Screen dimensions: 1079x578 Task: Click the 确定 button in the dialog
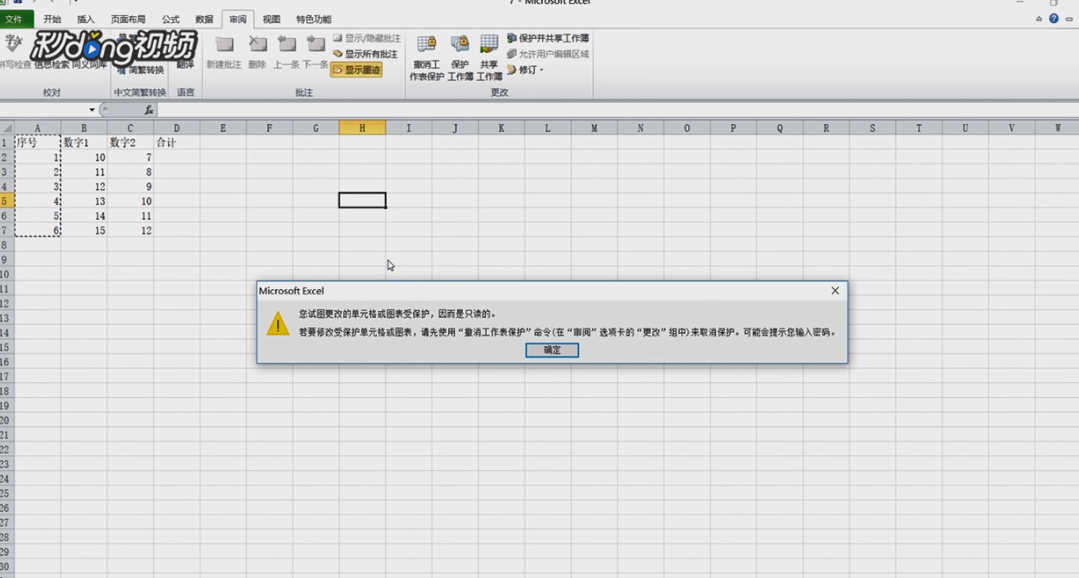(x=552, y=350)
